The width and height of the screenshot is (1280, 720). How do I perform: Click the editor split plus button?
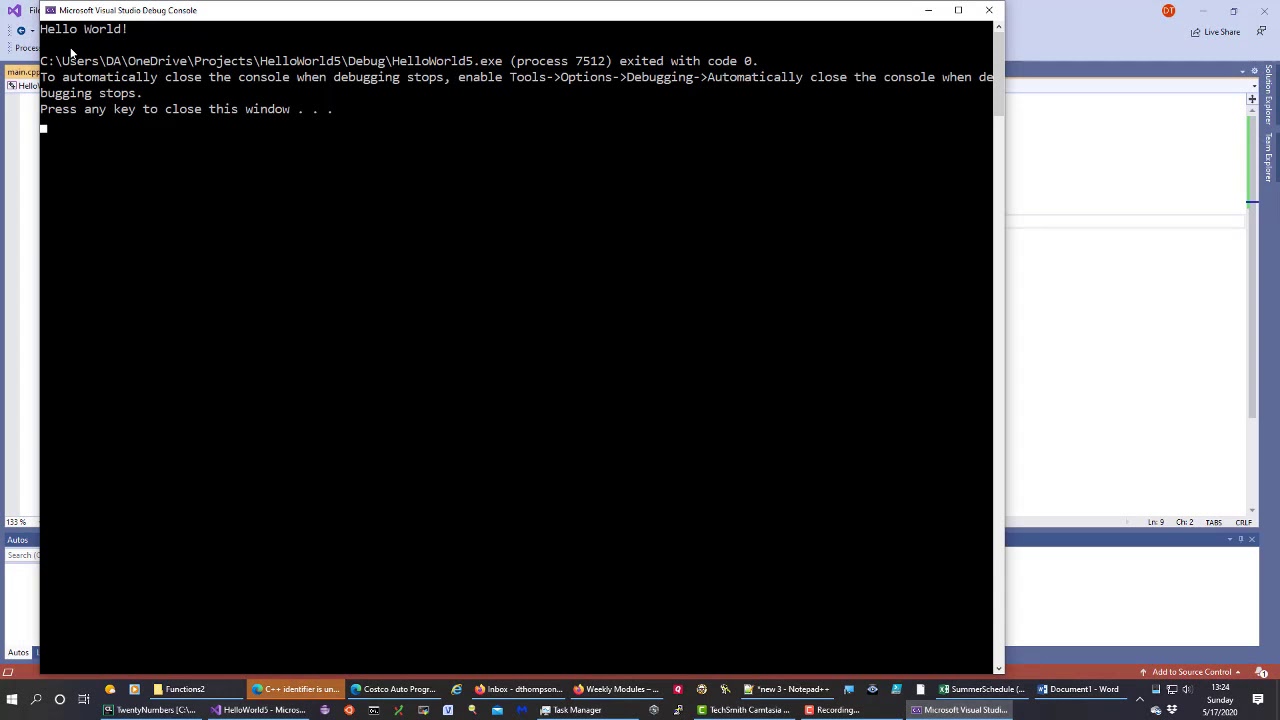pyautogui.click(x=1252, y=99)
